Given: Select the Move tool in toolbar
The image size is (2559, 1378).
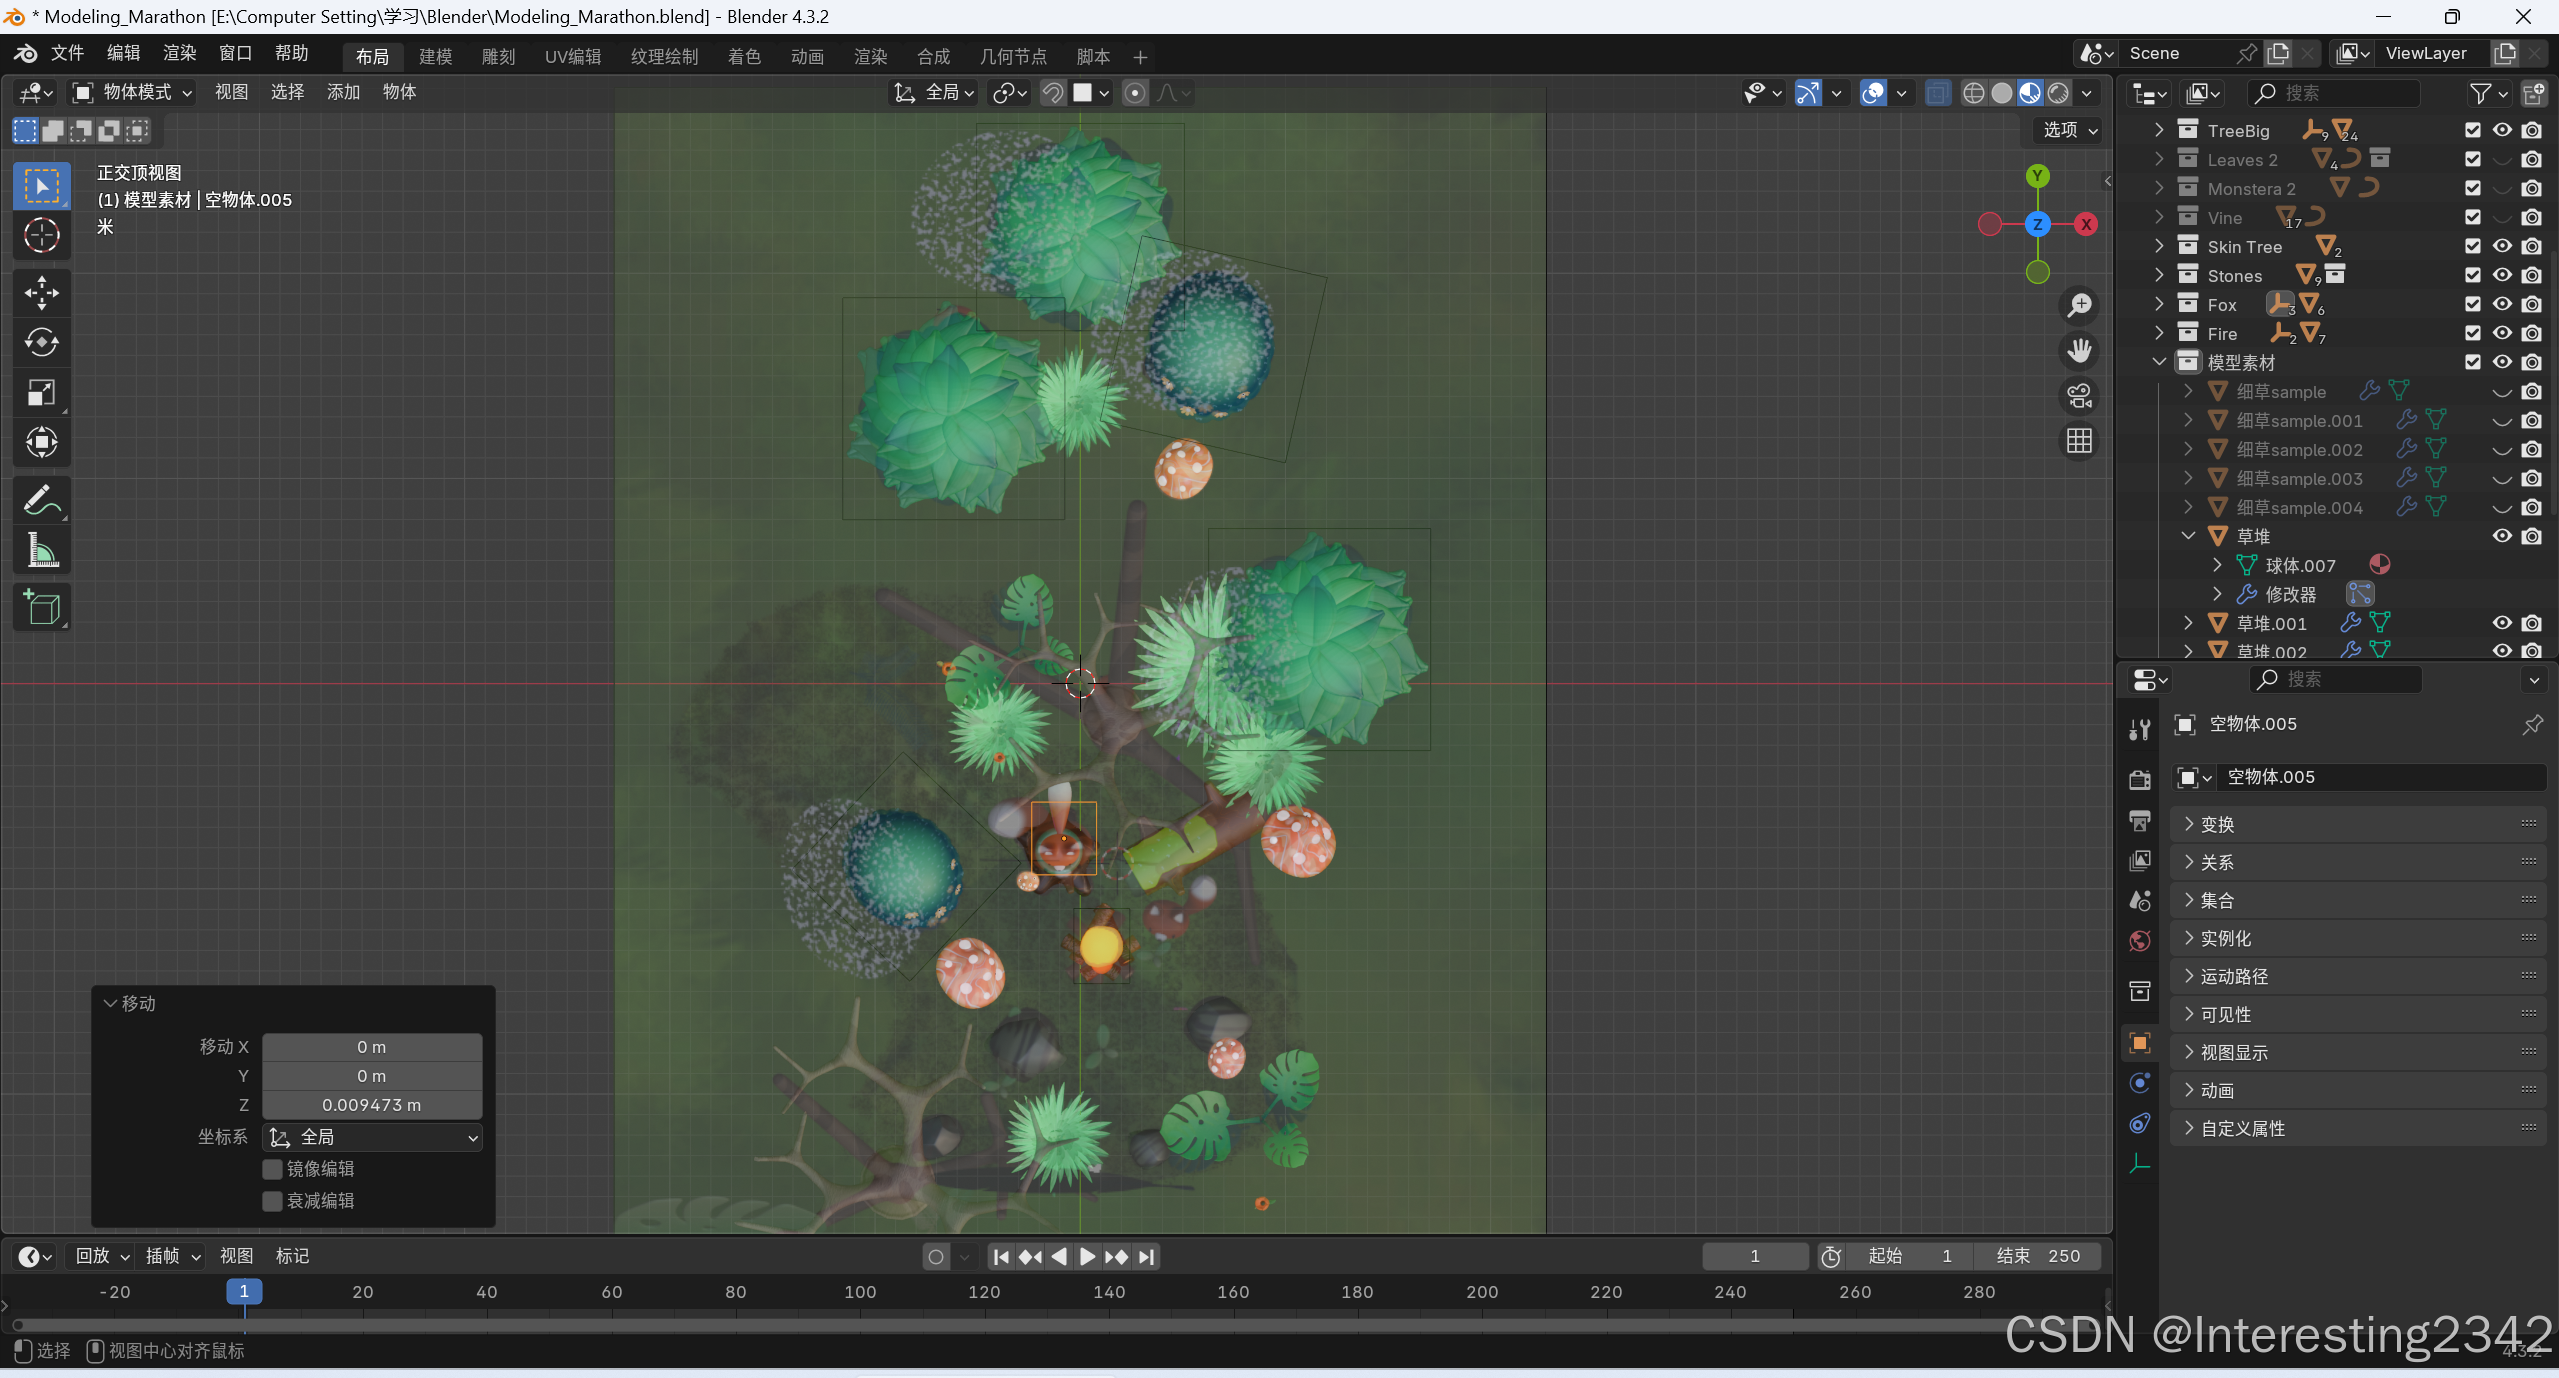Looking at the screenshot, I should [41, 293].
